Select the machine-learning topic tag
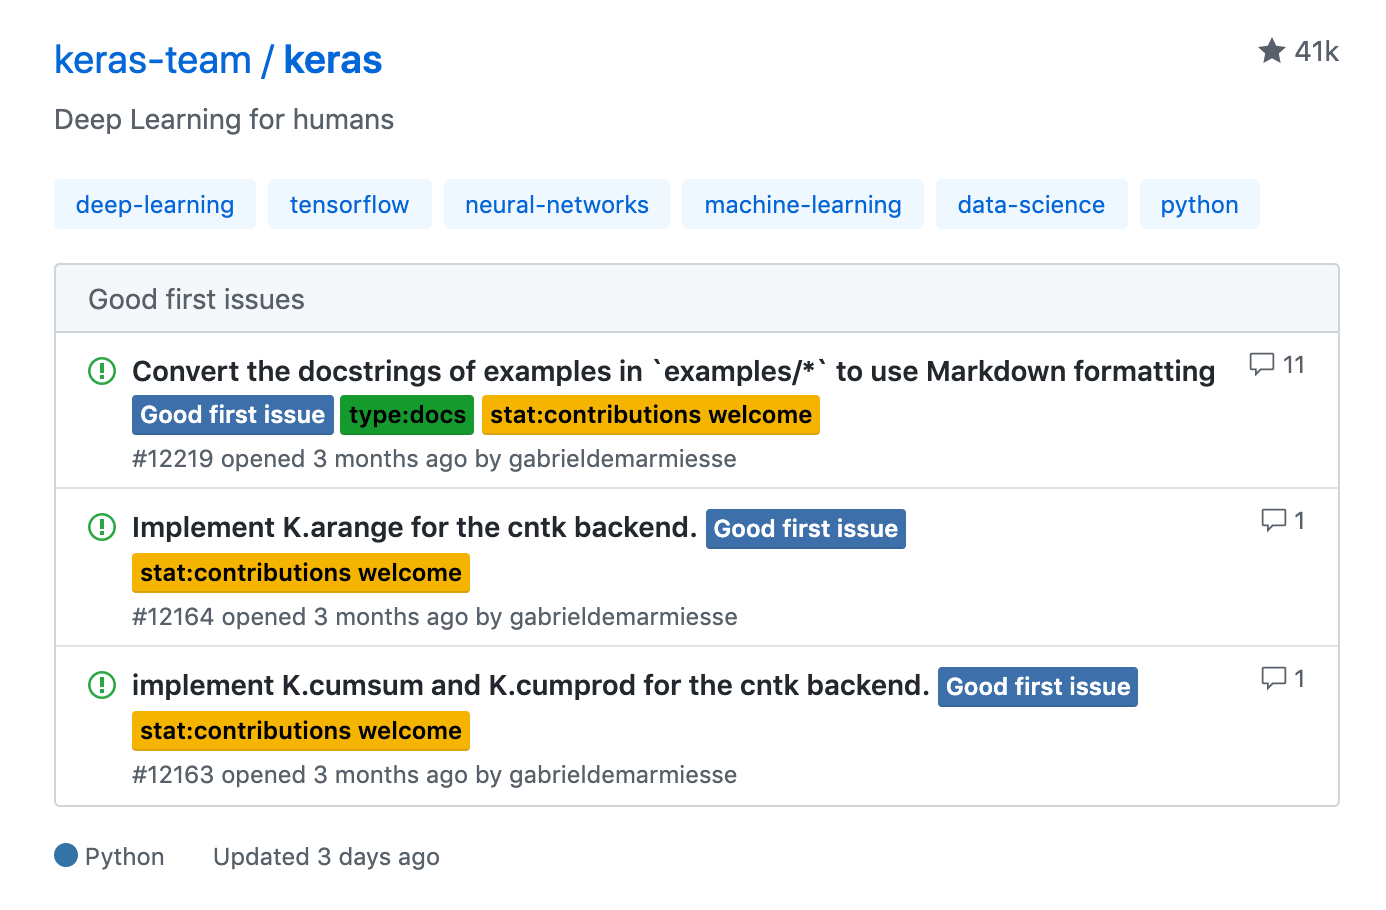1386x910 pixels. click(x=803, y=204)
